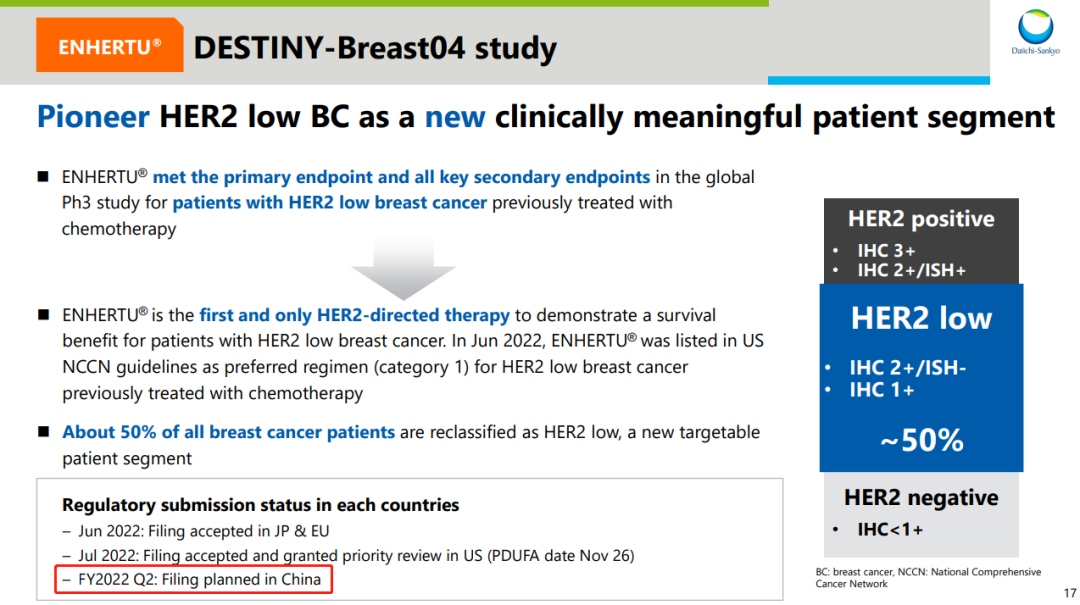Screen dimensions: 1080x605
Task: Click the Jul 2022 US priority review line
Action: point(349,555)
